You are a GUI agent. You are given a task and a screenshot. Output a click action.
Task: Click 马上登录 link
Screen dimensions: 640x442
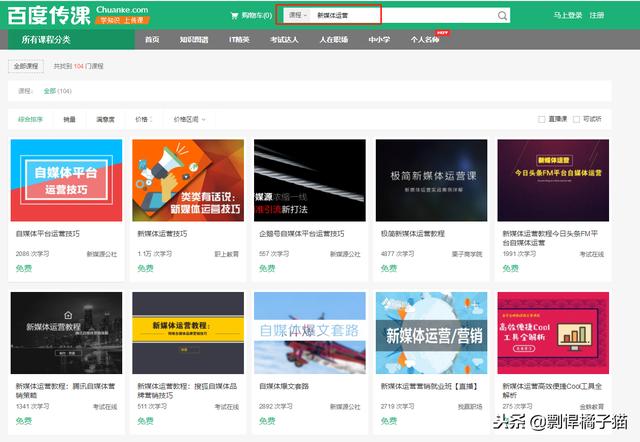(568, 15)
